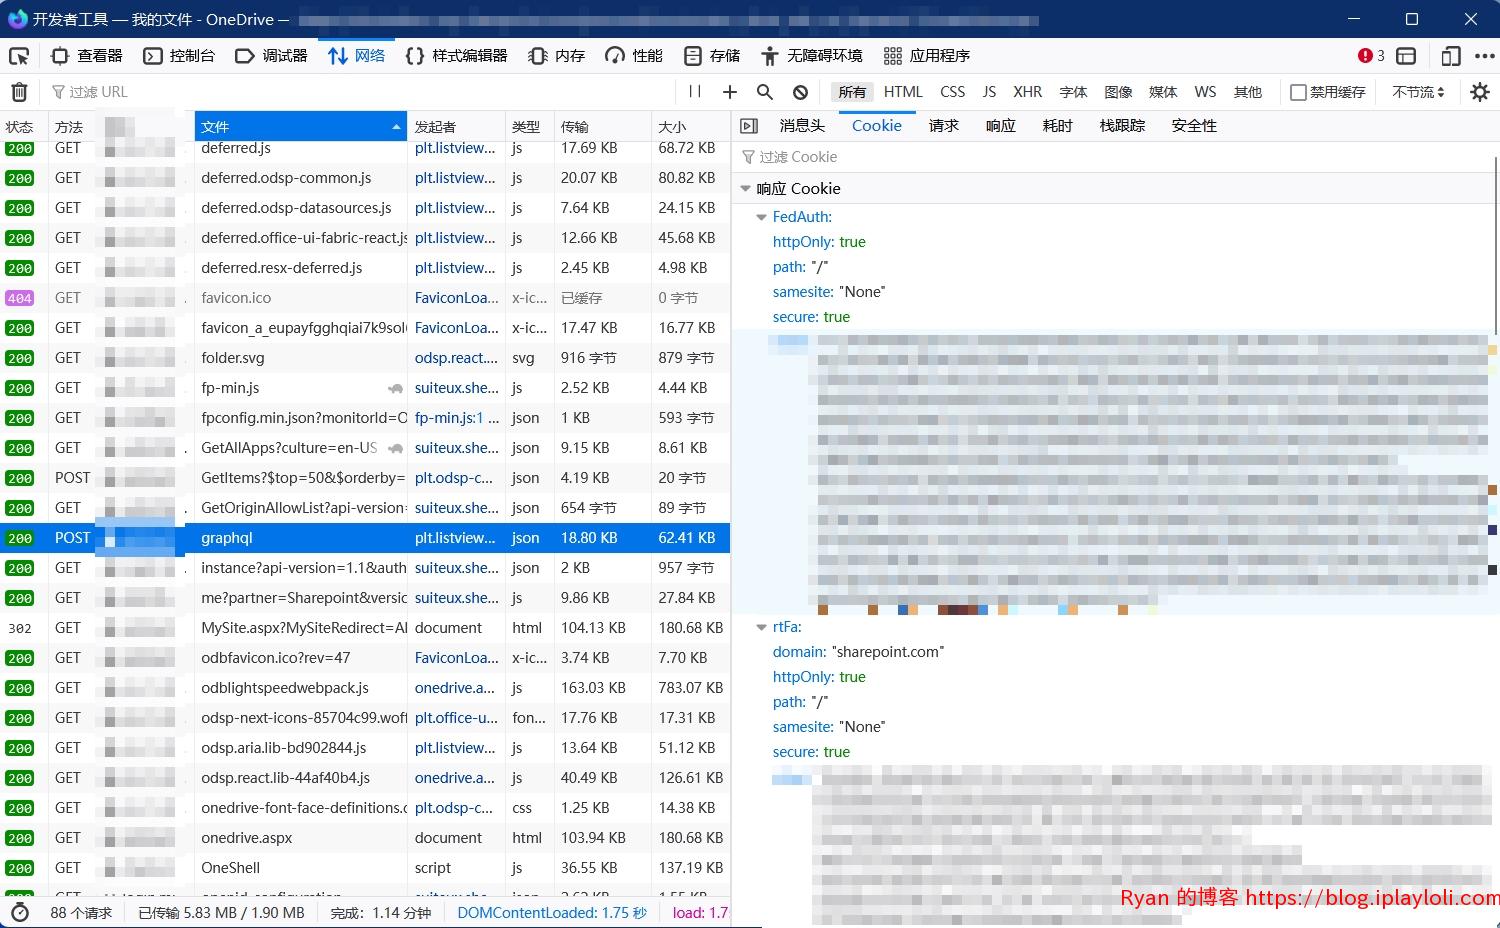Select the 所有 filter button
1500x928 pixels.
[x=852, y=92]
